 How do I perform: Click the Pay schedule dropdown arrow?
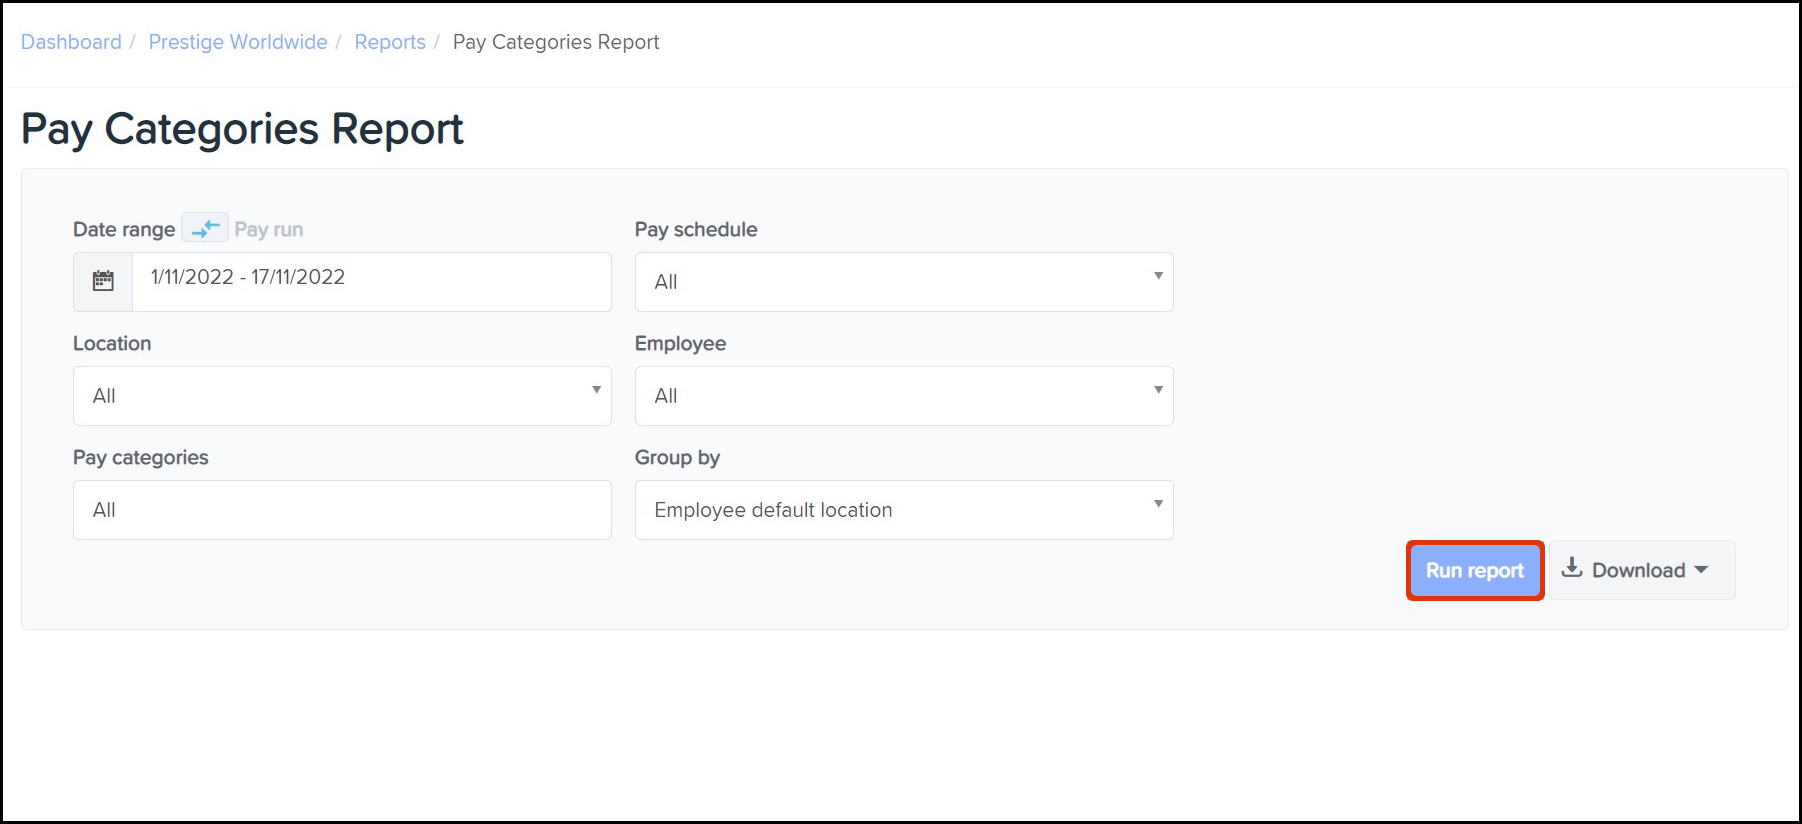[x=1158, y=276]
